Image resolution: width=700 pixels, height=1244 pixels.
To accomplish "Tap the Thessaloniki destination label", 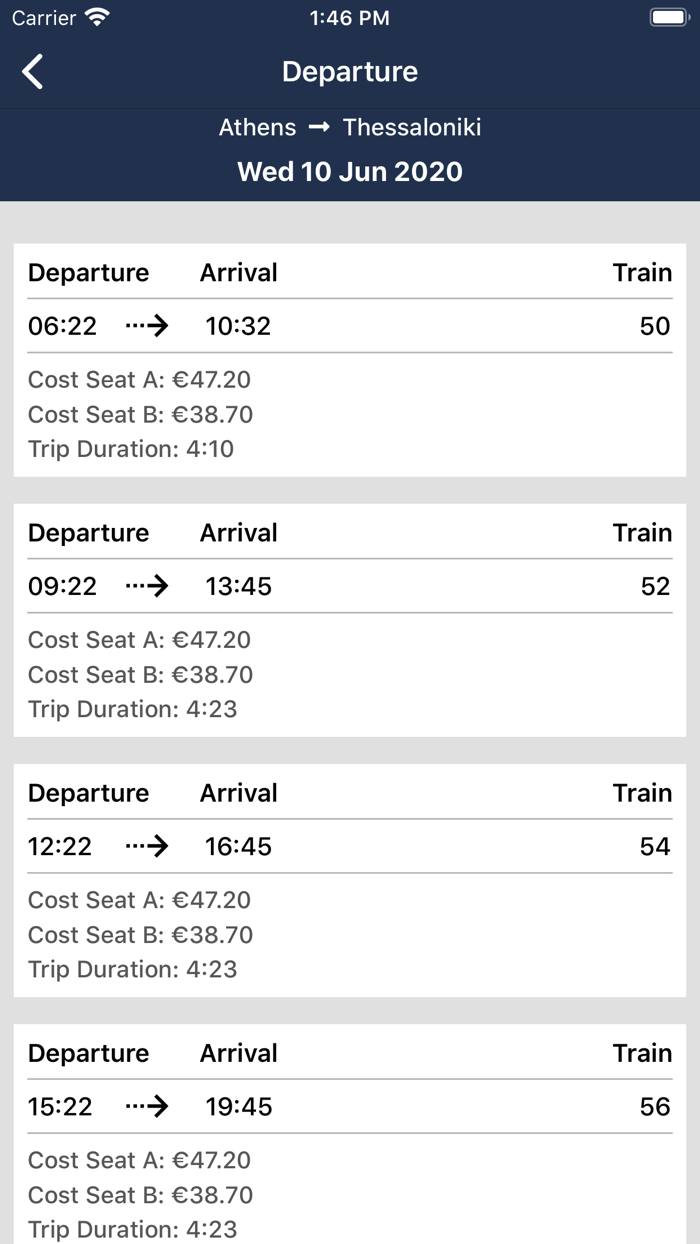I will coord(412,128).
